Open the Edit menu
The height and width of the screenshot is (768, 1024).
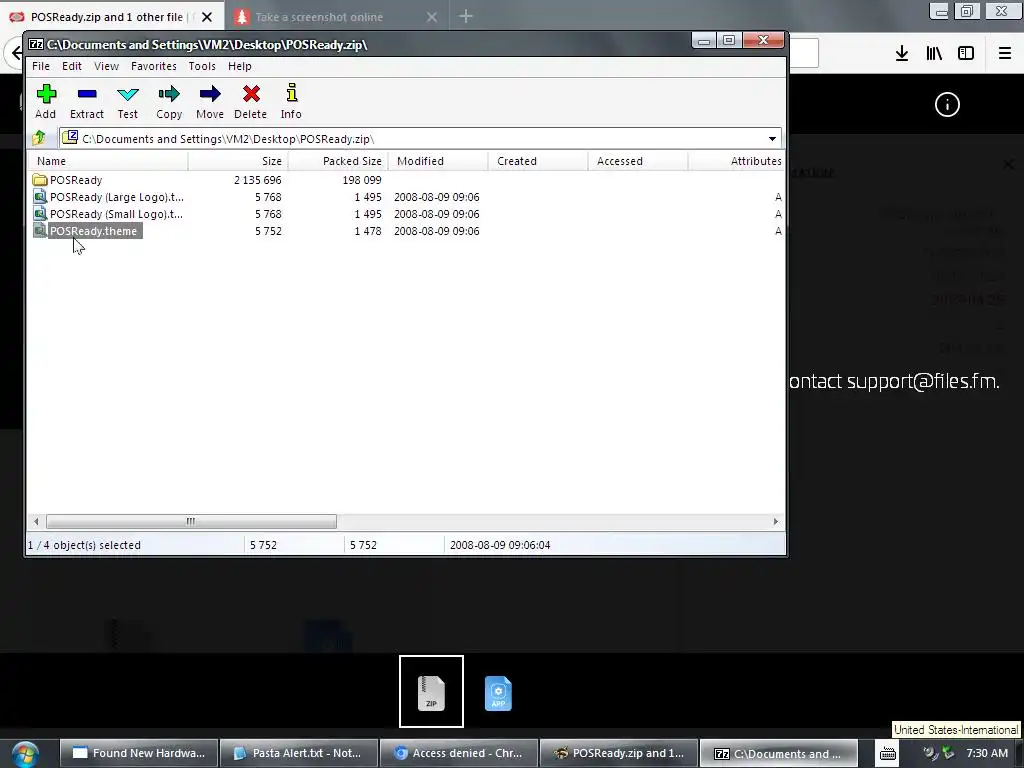click(72, 66)
